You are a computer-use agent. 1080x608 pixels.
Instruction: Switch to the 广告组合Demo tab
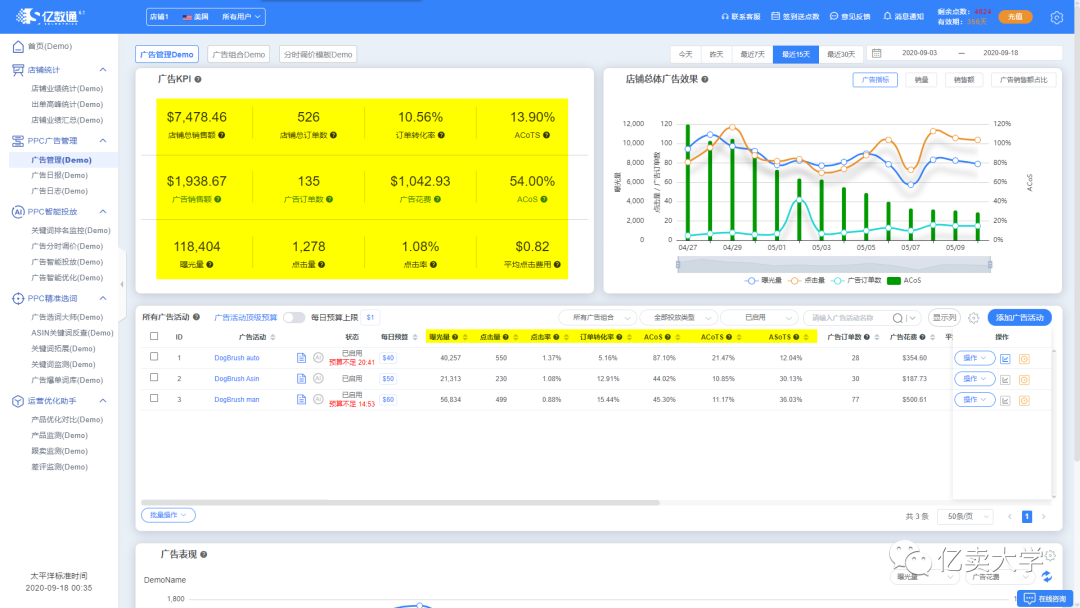(239, 54)
